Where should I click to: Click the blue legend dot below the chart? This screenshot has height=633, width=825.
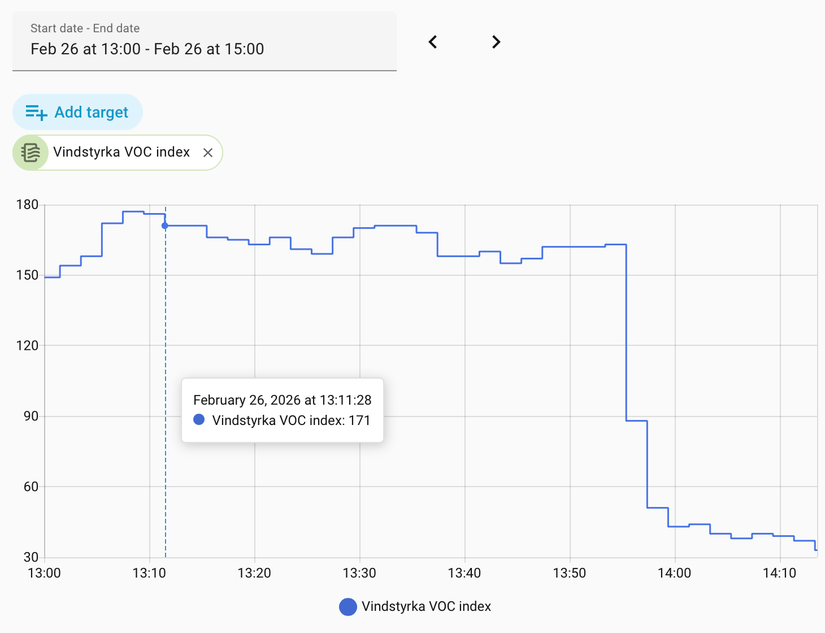point(347,606)
